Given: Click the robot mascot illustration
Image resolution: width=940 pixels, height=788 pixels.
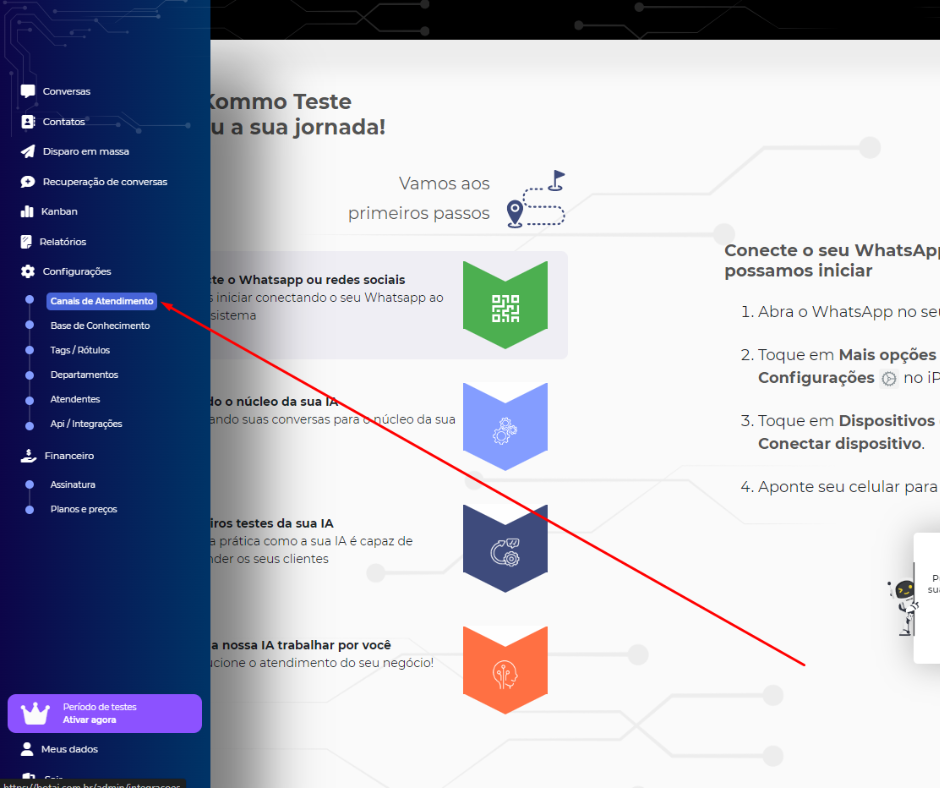Looking at the screenshot, I should pyautogui.click(x=904, y=607).
